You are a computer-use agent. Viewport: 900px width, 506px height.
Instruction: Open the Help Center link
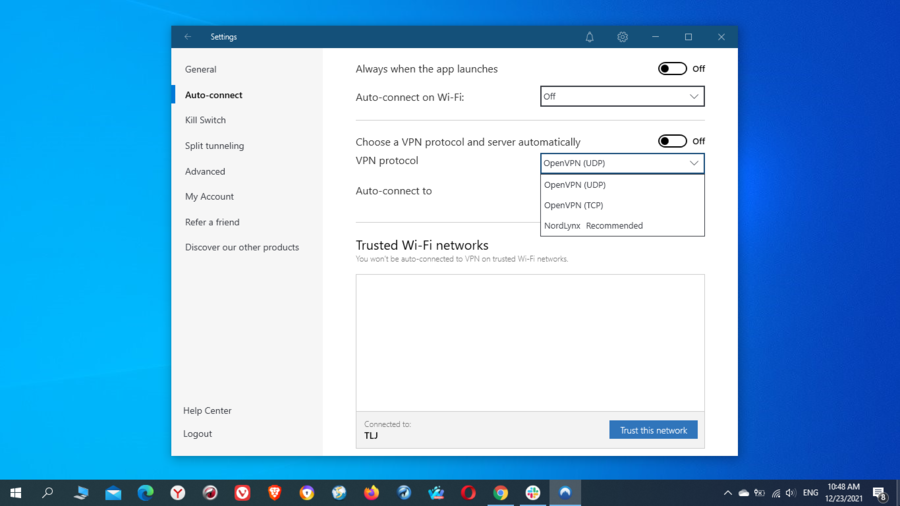(207, 411)
